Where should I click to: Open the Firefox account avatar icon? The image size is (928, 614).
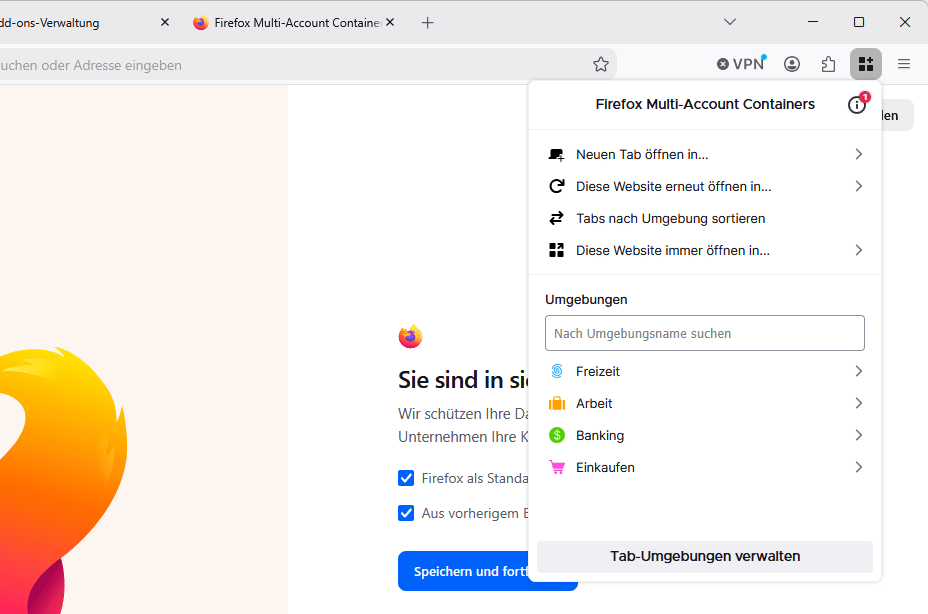pyautogui.click(x=792, y=64)
